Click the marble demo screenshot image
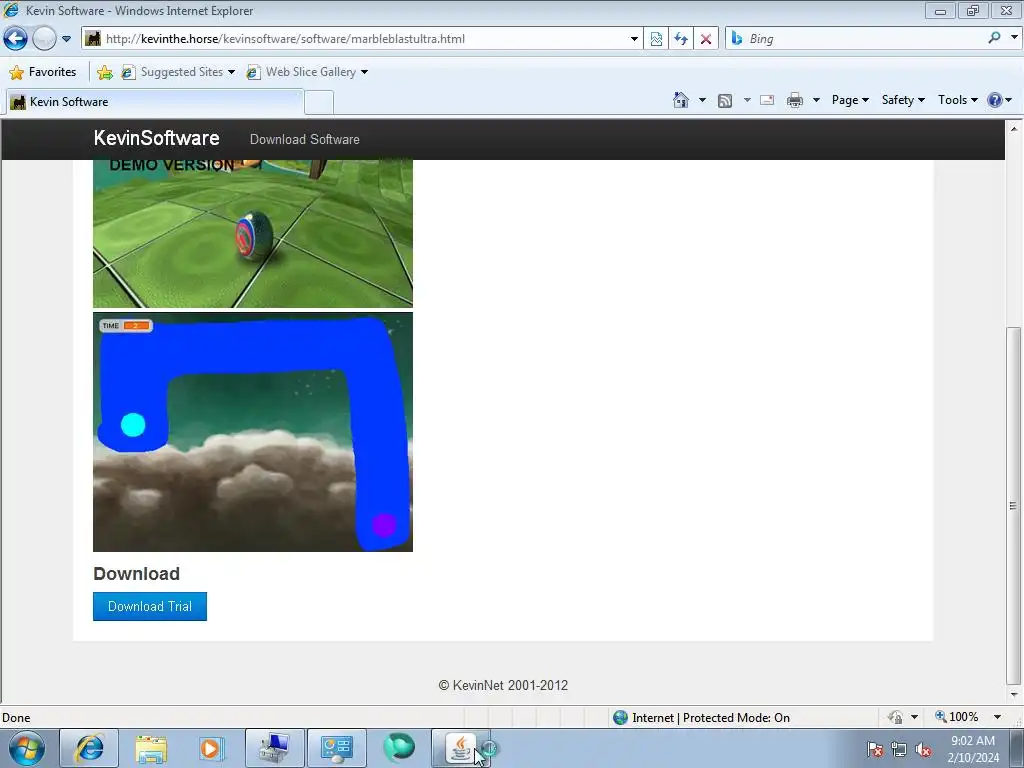Viewport: 1024px width, 768px height. (253, 233)
